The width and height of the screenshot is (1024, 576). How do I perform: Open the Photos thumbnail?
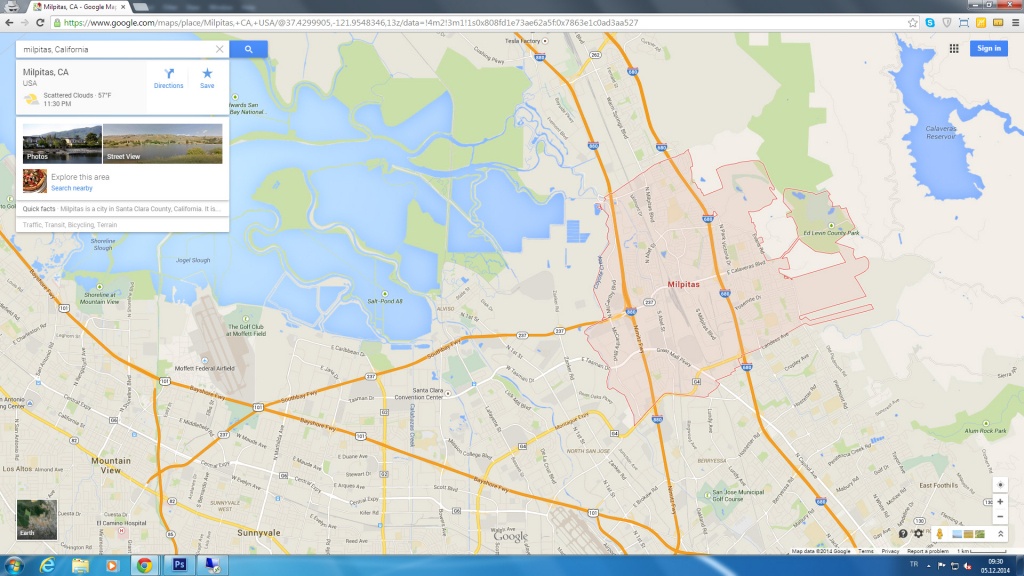62,144
